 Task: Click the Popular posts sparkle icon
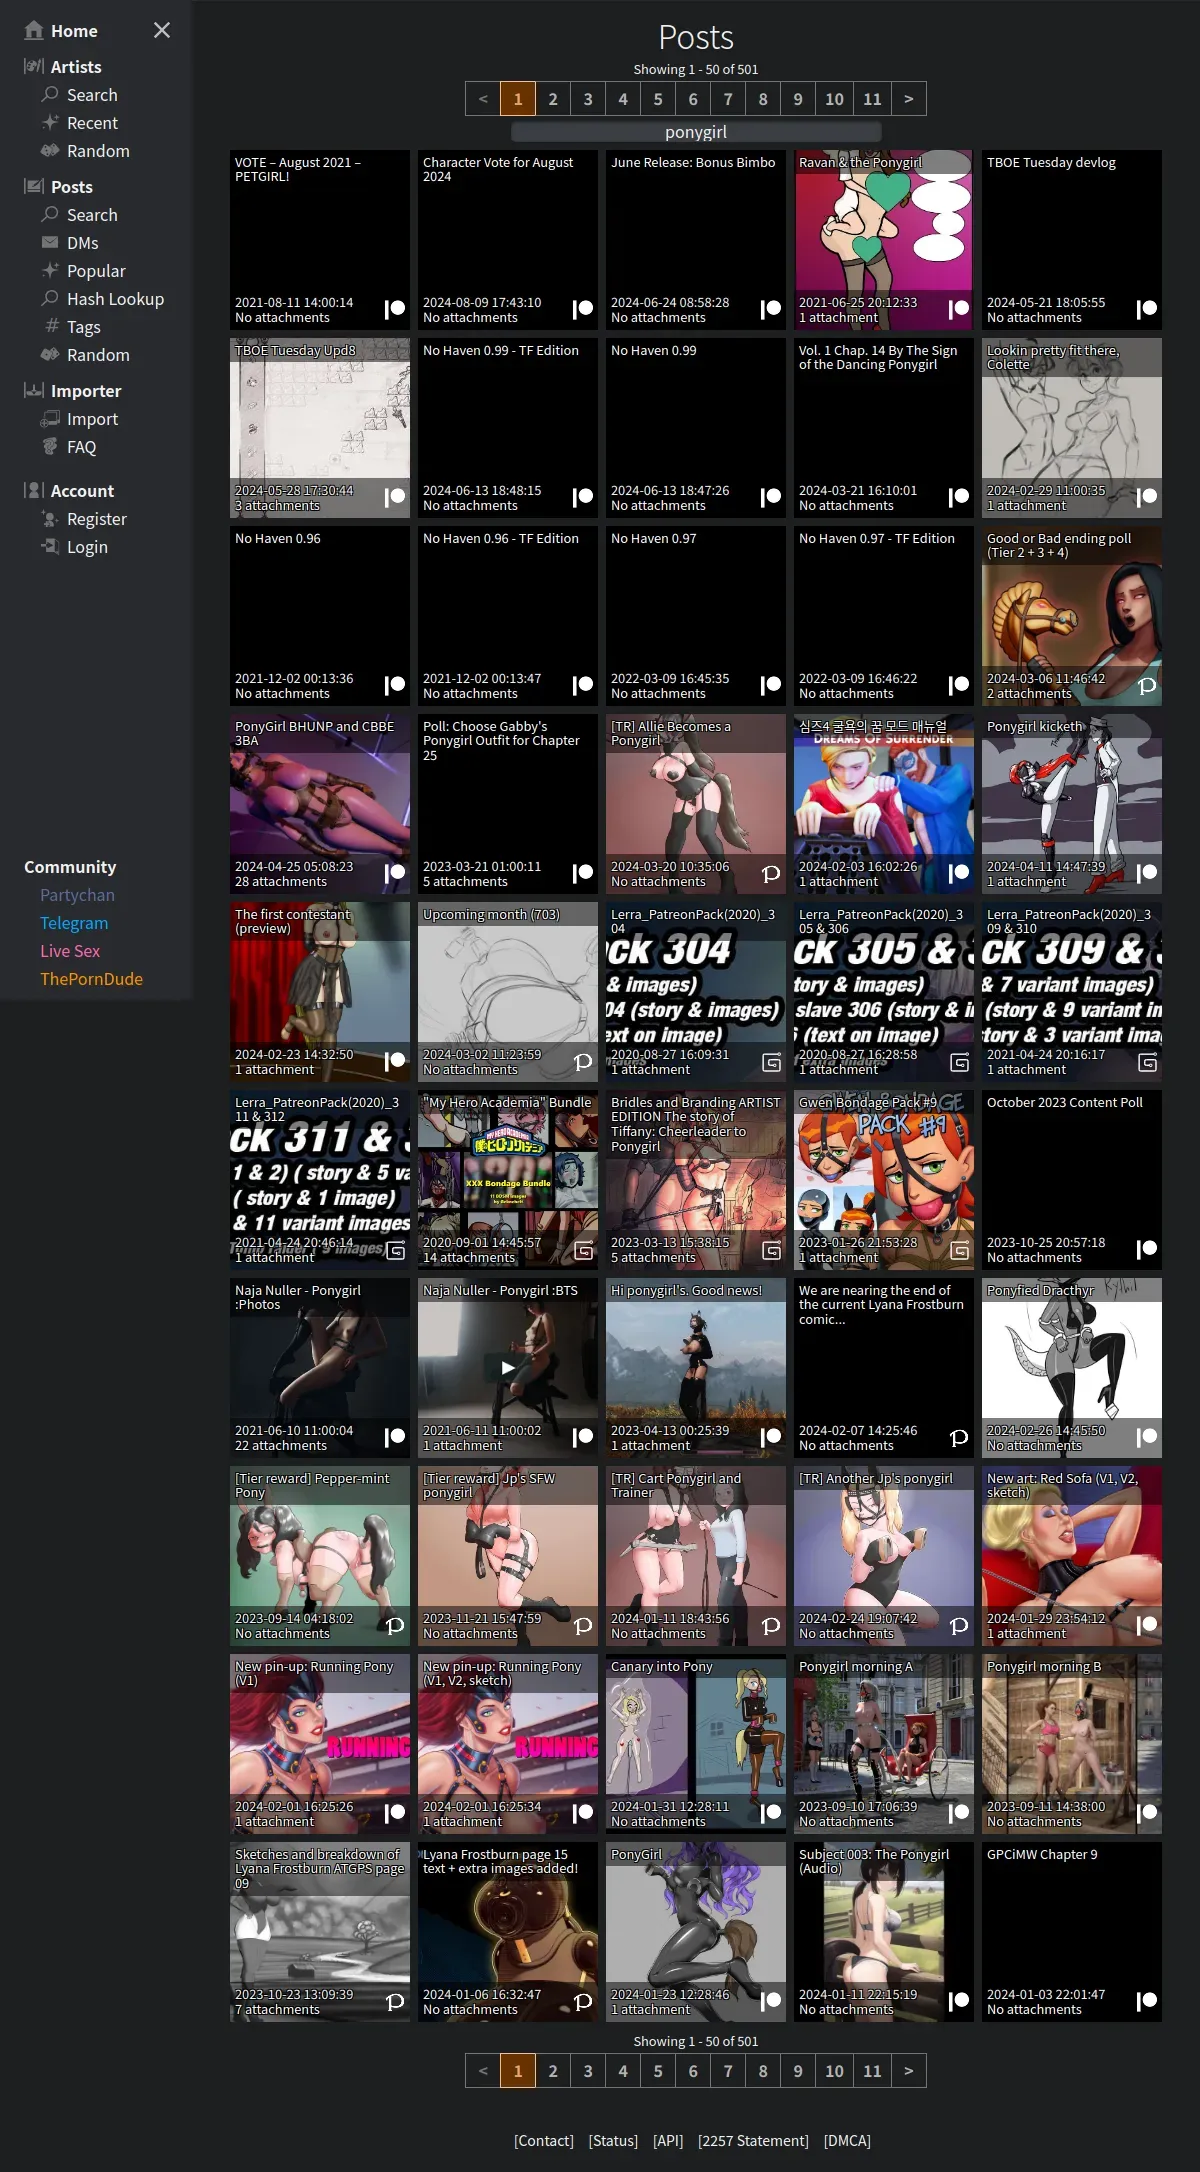(50, 271)
